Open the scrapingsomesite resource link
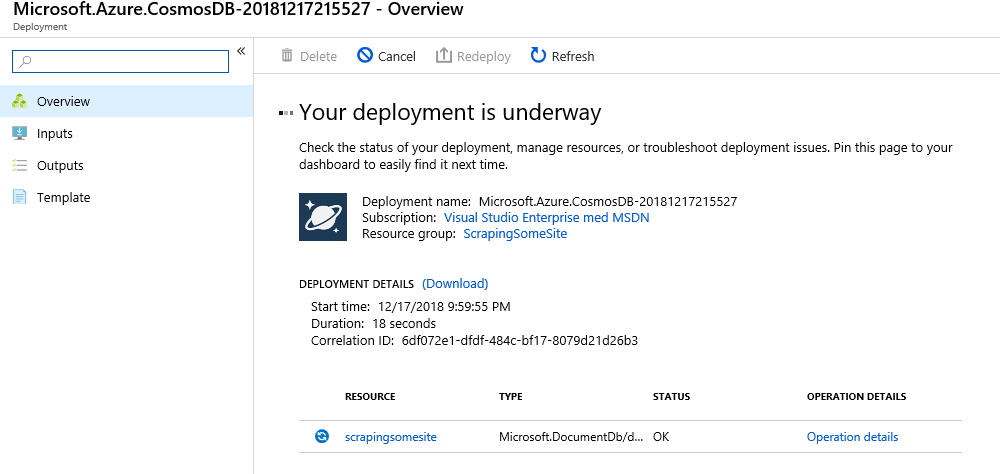 [391, 437]
